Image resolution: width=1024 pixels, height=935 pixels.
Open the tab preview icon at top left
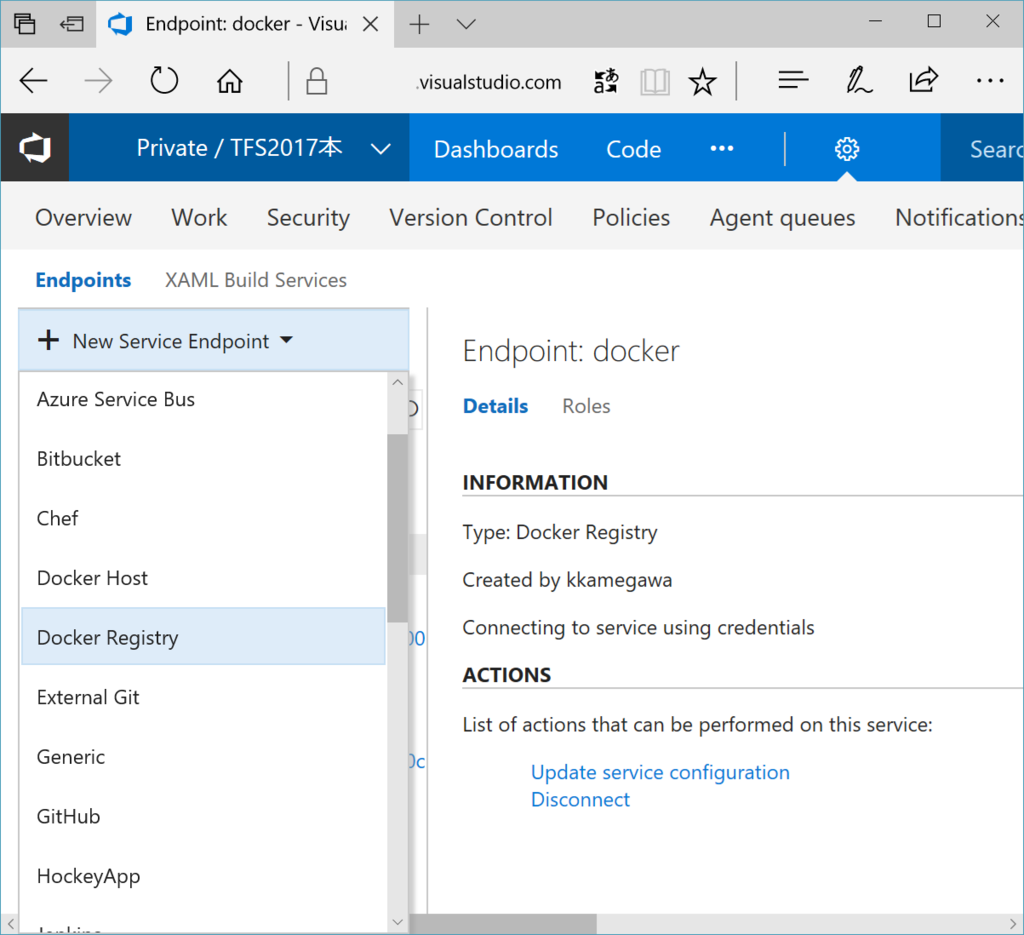(x=25, y=24)
